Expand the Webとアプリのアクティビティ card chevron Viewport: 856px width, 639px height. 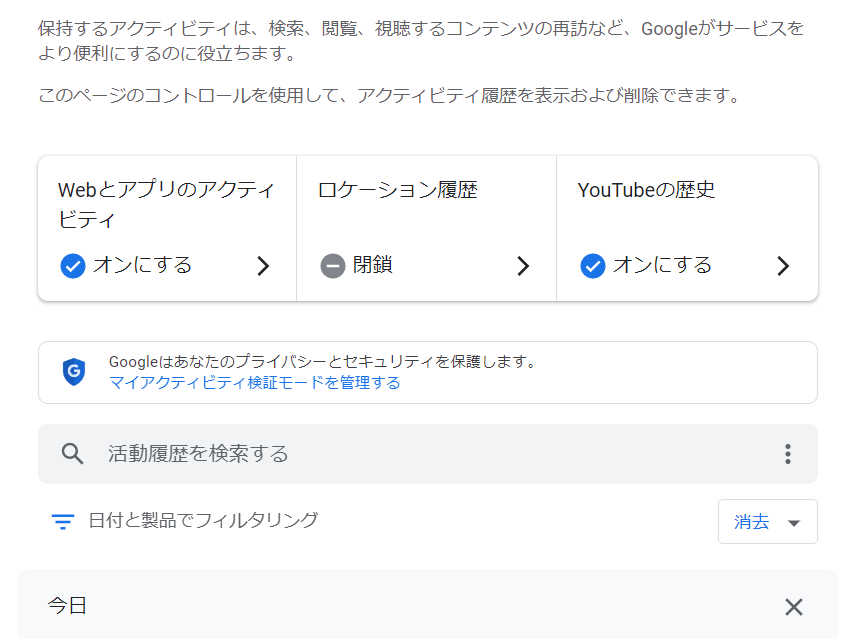pos(263,265)
